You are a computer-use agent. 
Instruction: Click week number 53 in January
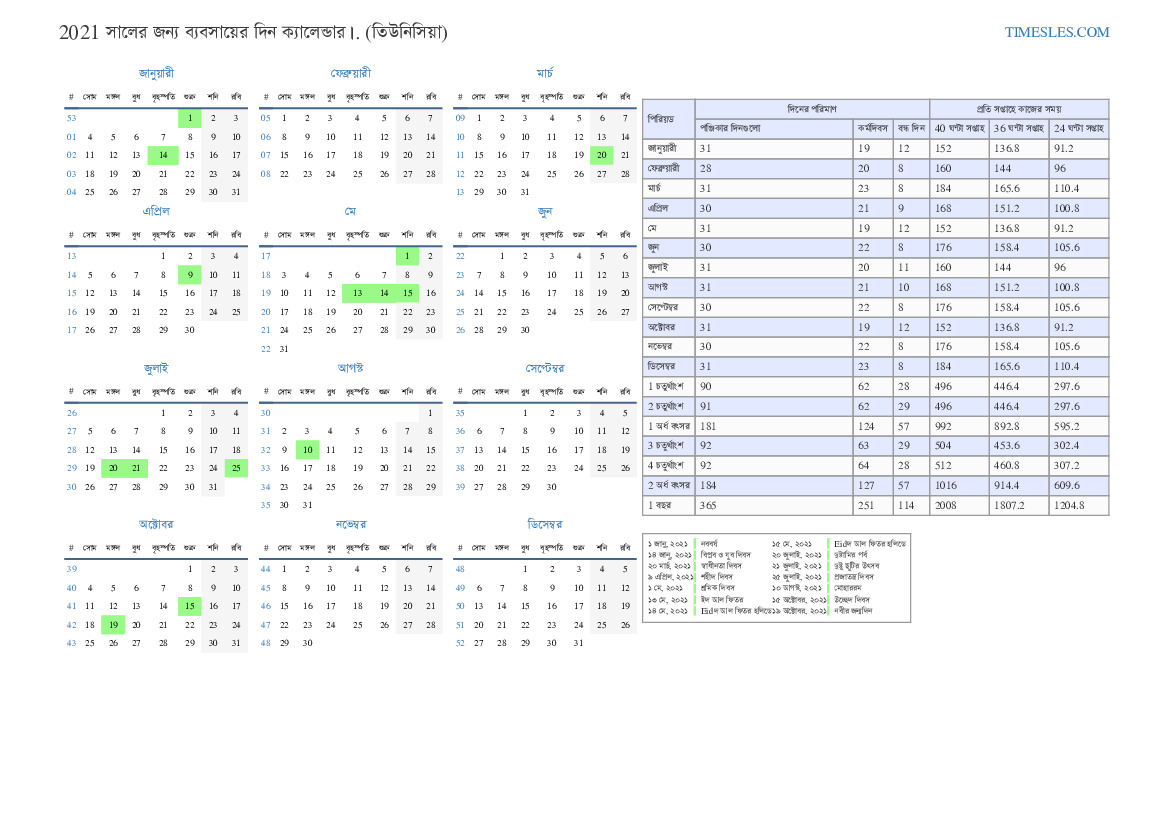tap(71, 118)
